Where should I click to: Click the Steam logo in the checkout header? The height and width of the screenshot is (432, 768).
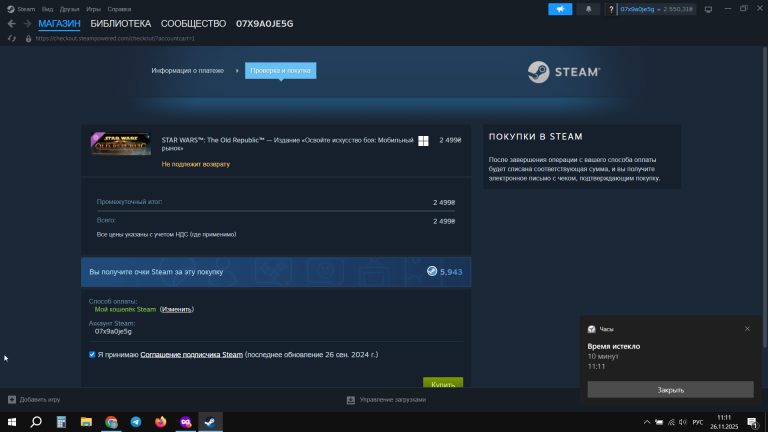pos(564,72)
